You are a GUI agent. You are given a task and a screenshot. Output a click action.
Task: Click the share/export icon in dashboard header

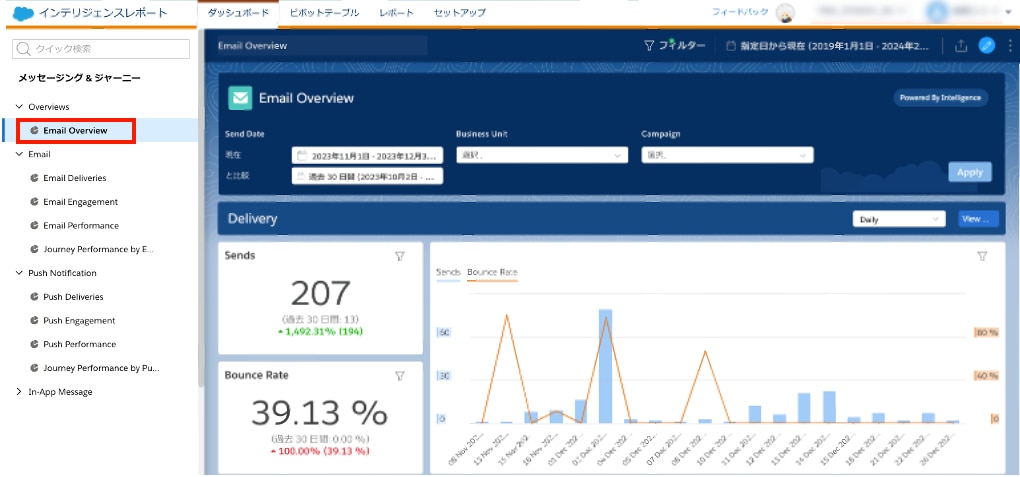tap(961, 46)
